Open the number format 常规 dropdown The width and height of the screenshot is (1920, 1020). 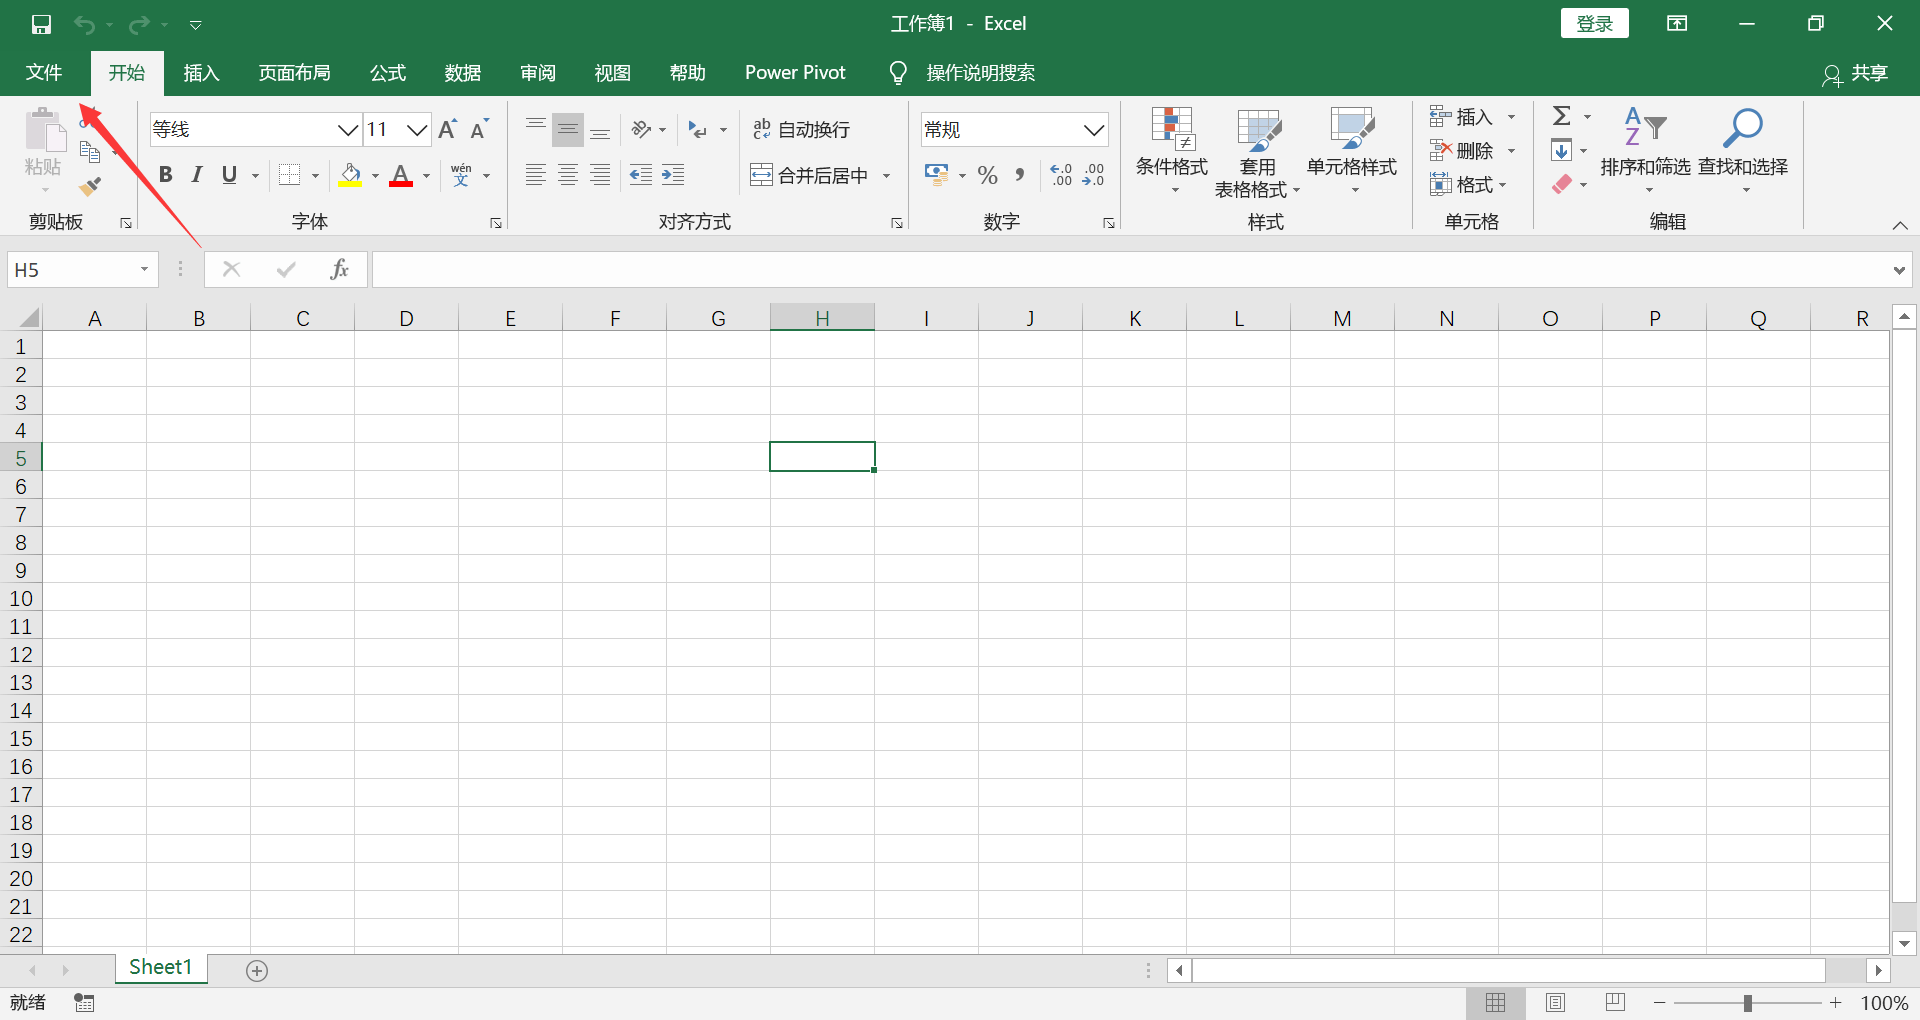click(1094, 129)
